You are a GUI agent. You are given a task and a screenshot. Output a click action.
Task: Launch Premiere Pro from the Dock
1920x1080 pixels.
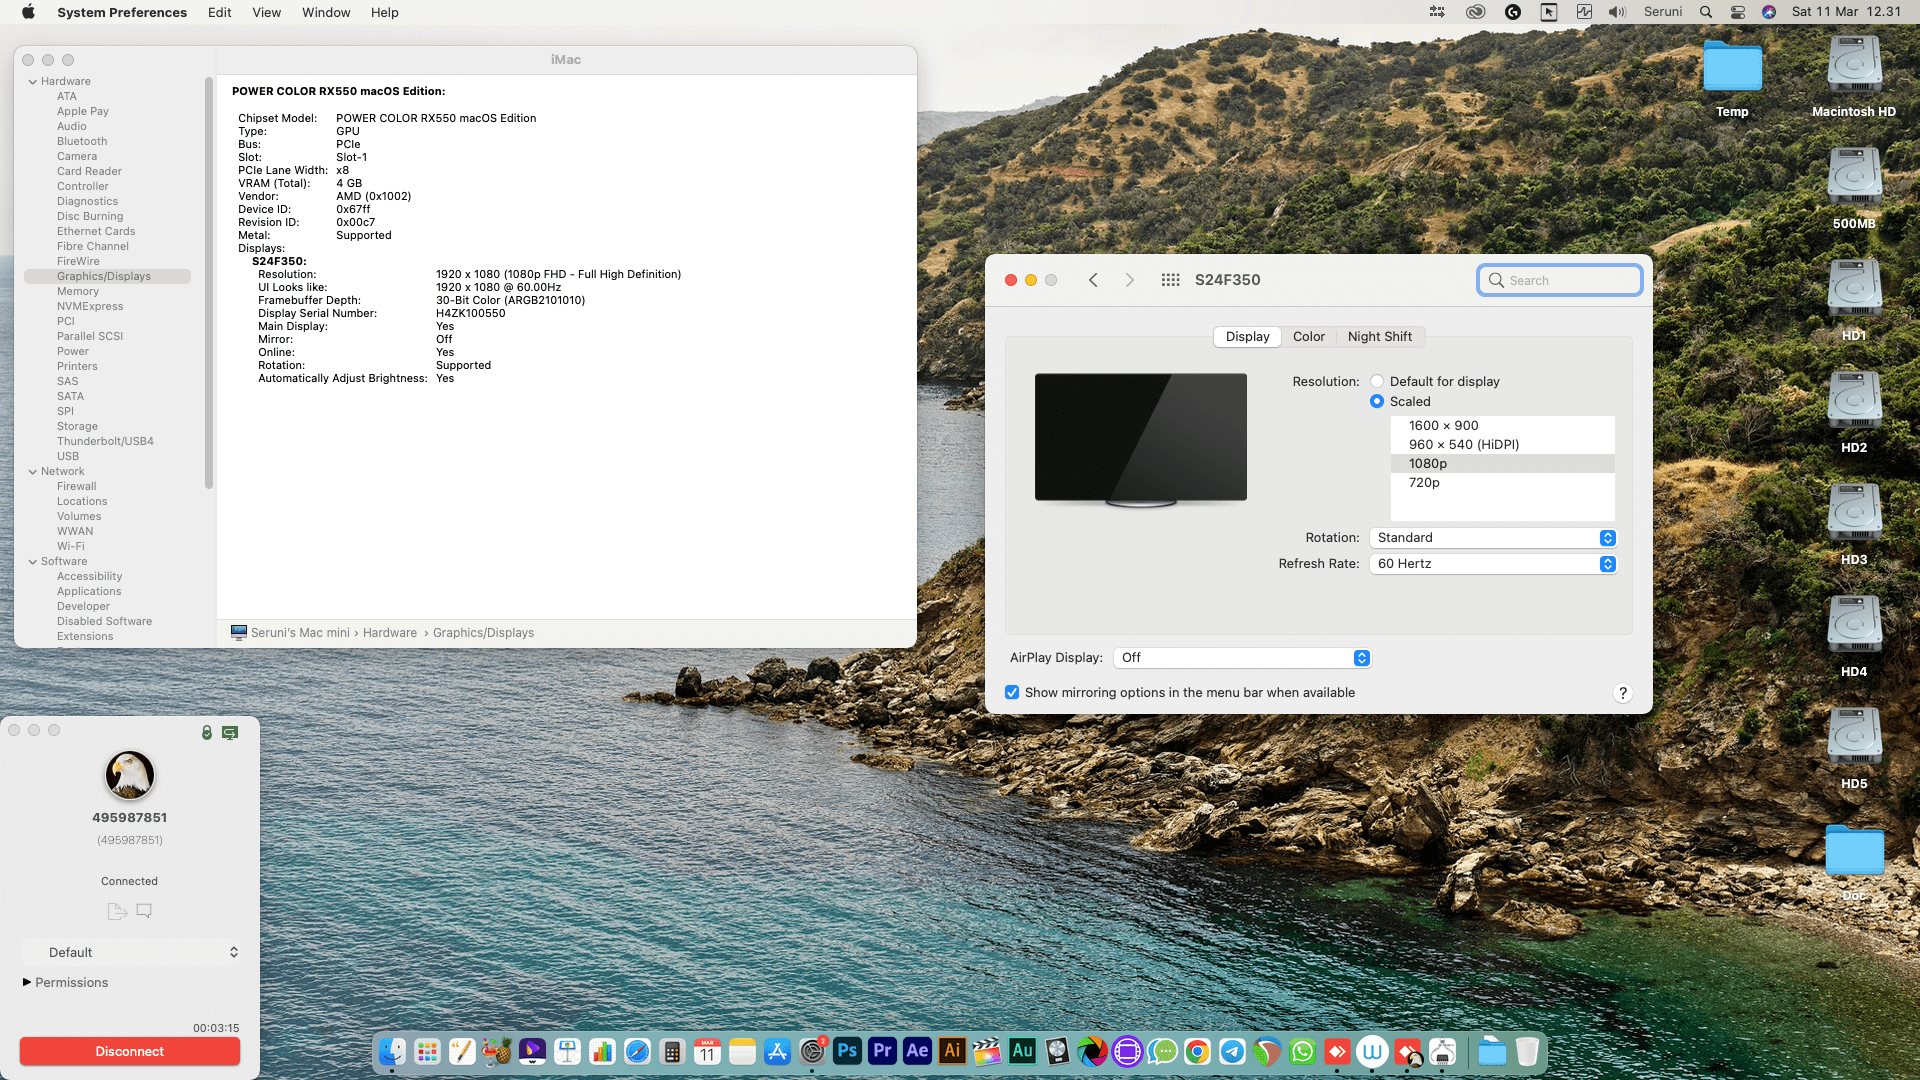coord(882,1051)
